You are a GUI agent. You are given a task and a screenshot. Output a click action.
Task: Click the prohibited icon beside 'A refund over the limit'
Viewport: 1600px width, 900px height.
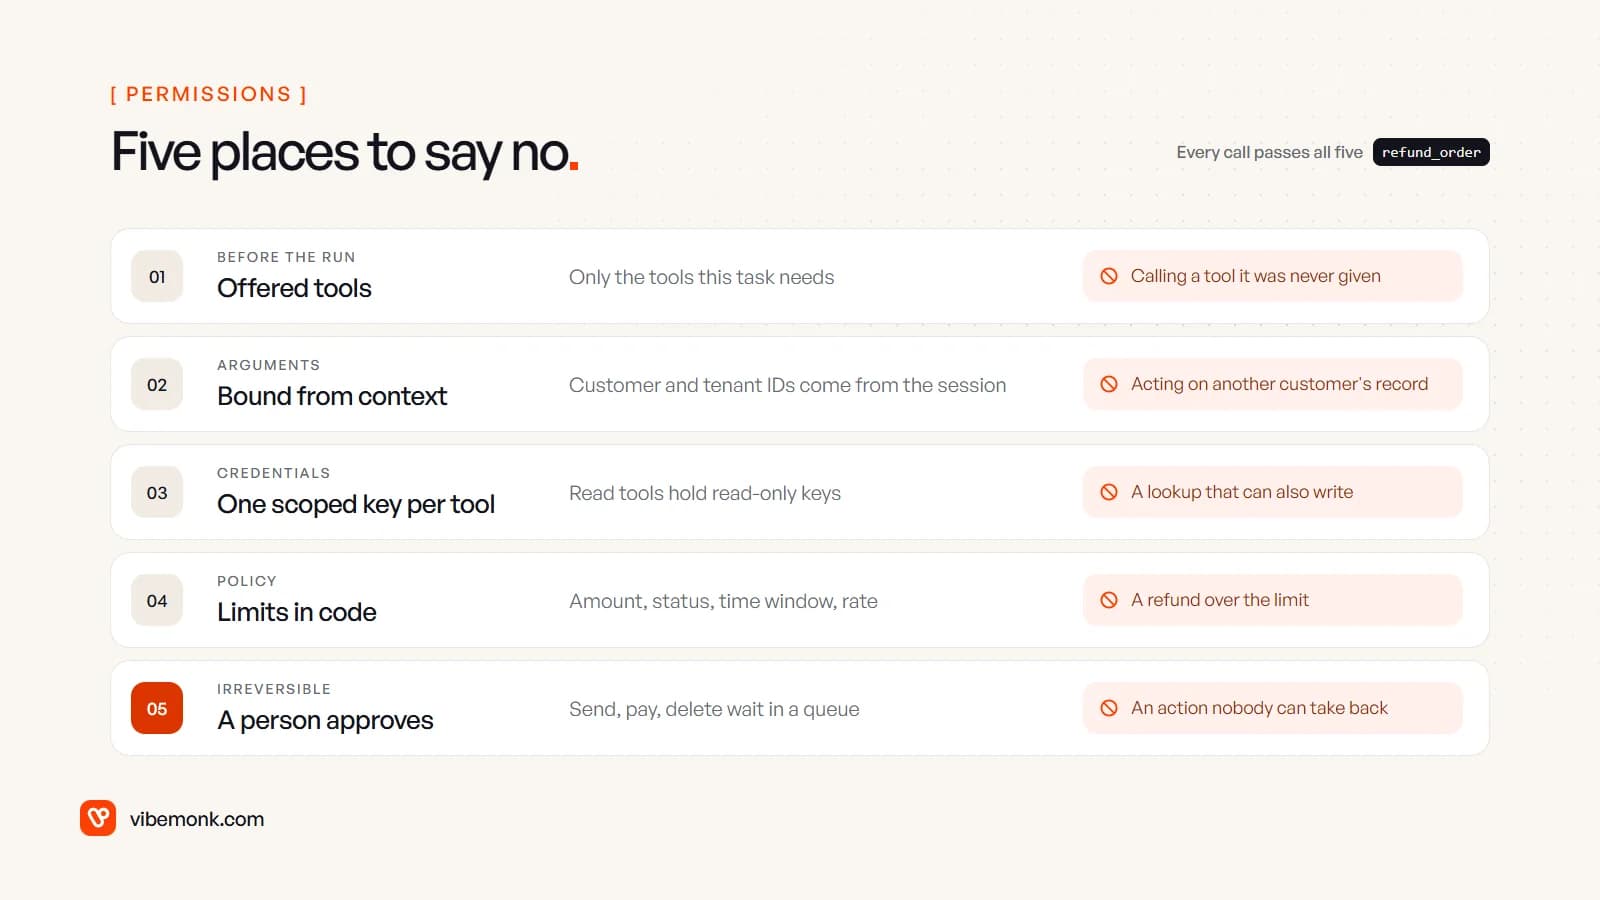(x=1109, y=600)
